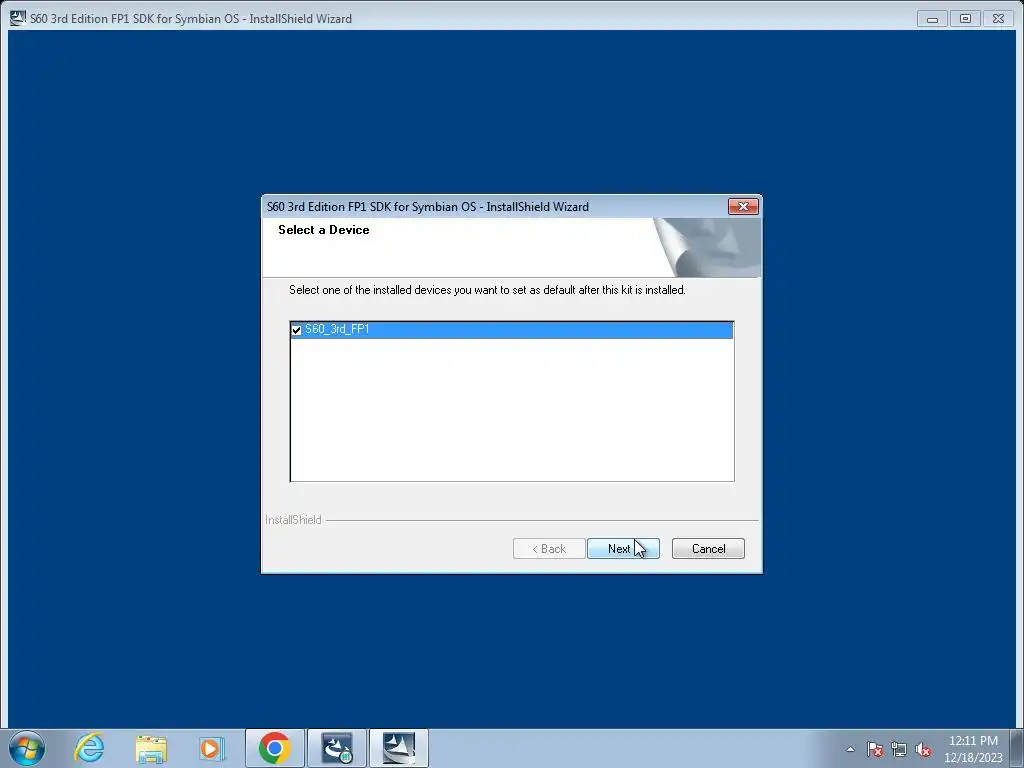
Task: Launch Internet Explorer from the taskbar
Action: (89, 748)
